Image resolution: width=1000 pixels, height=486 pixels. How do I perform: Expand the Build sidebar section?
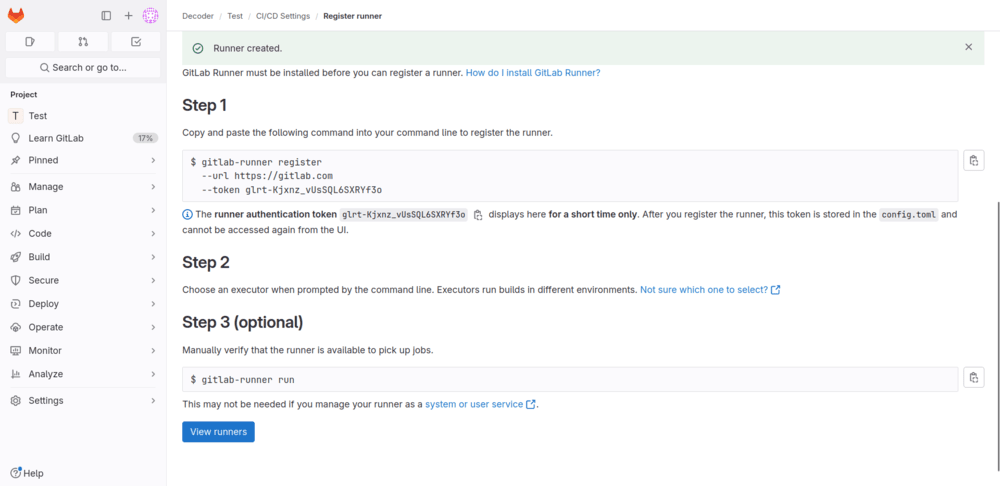[83, 257]
